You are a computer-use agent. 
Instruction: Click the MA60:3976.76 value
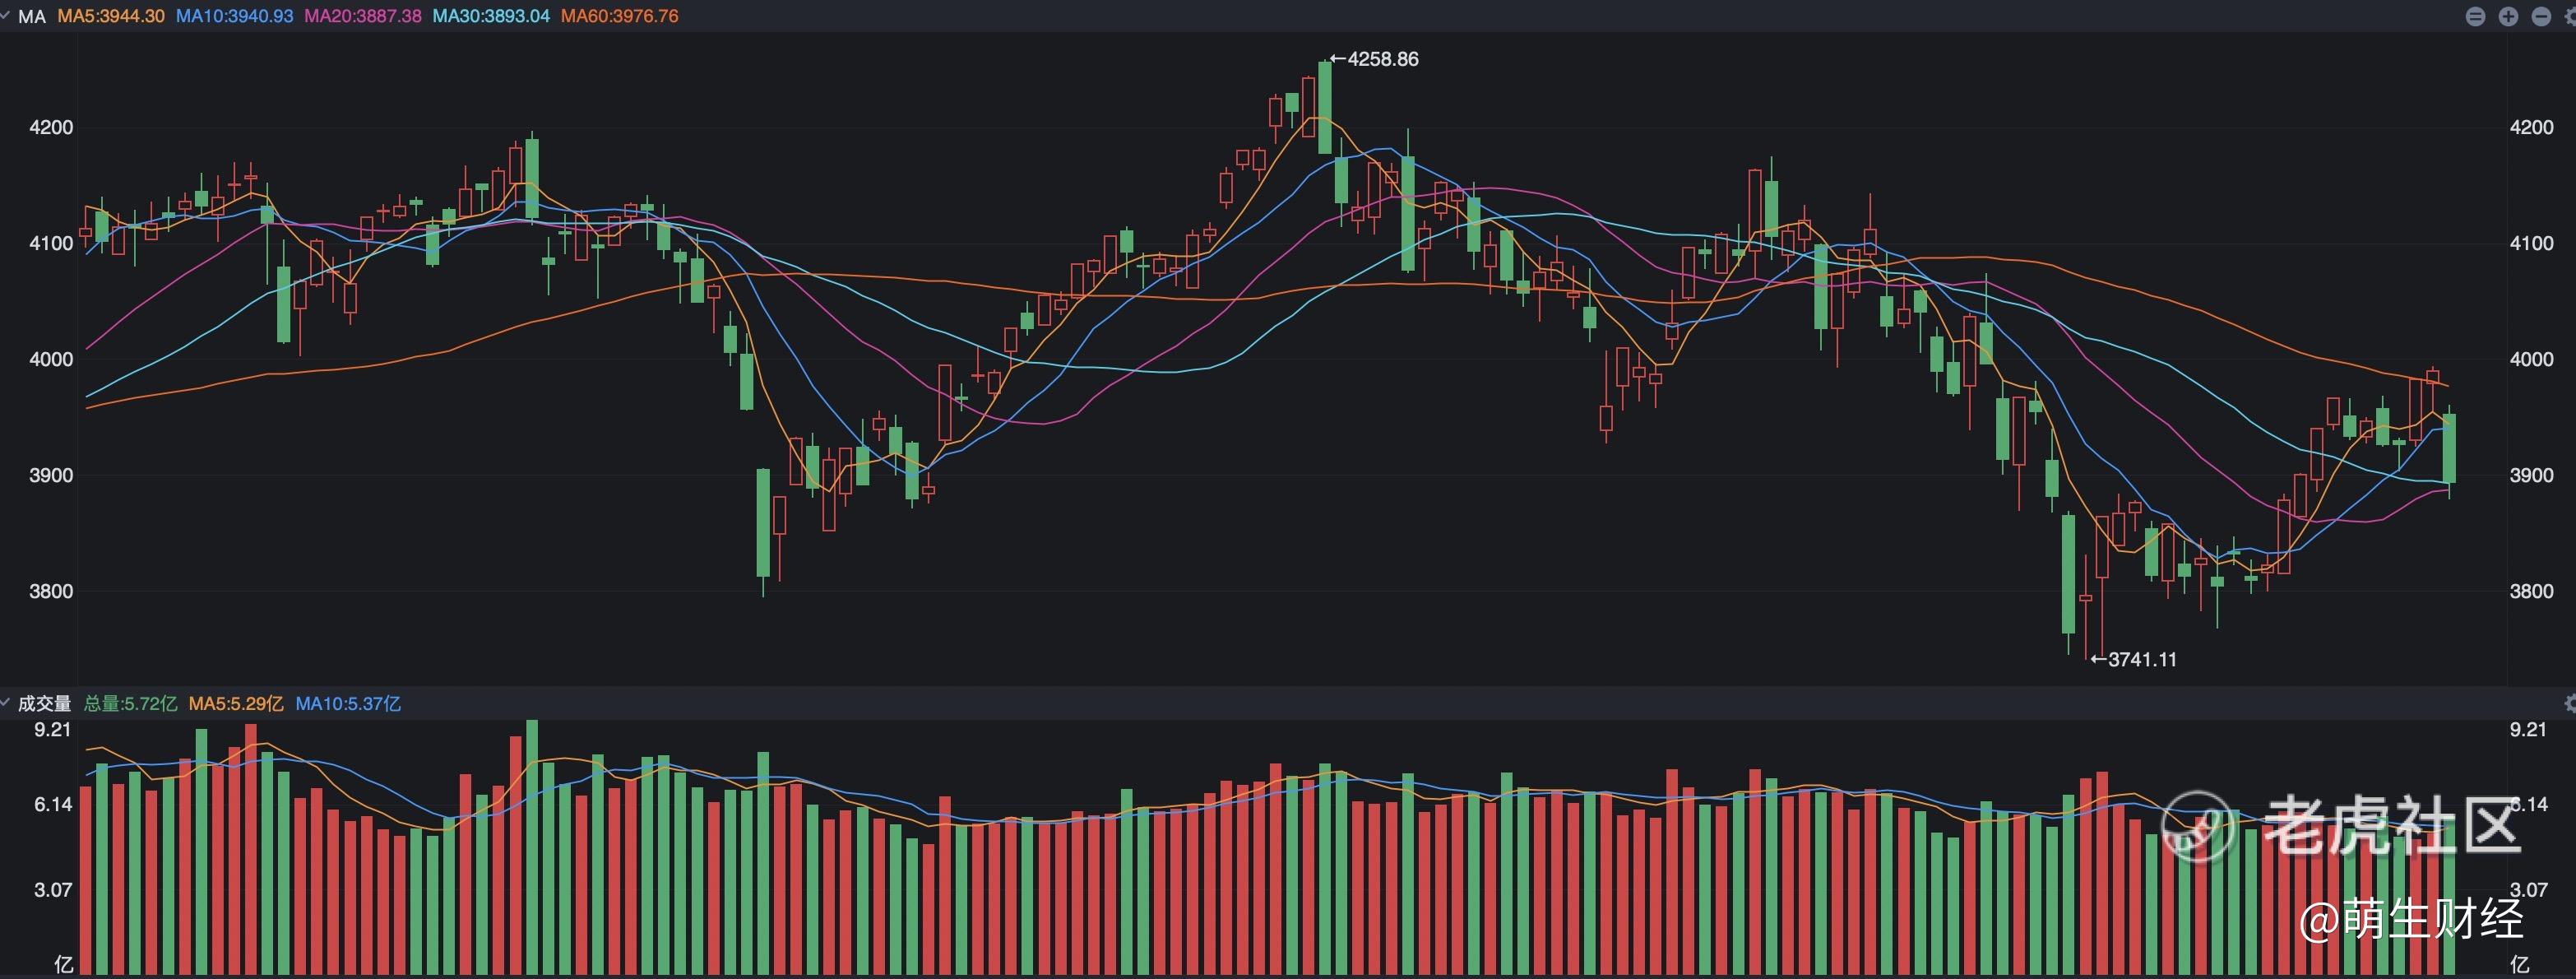pyautogui.click(x=620, y=16)
